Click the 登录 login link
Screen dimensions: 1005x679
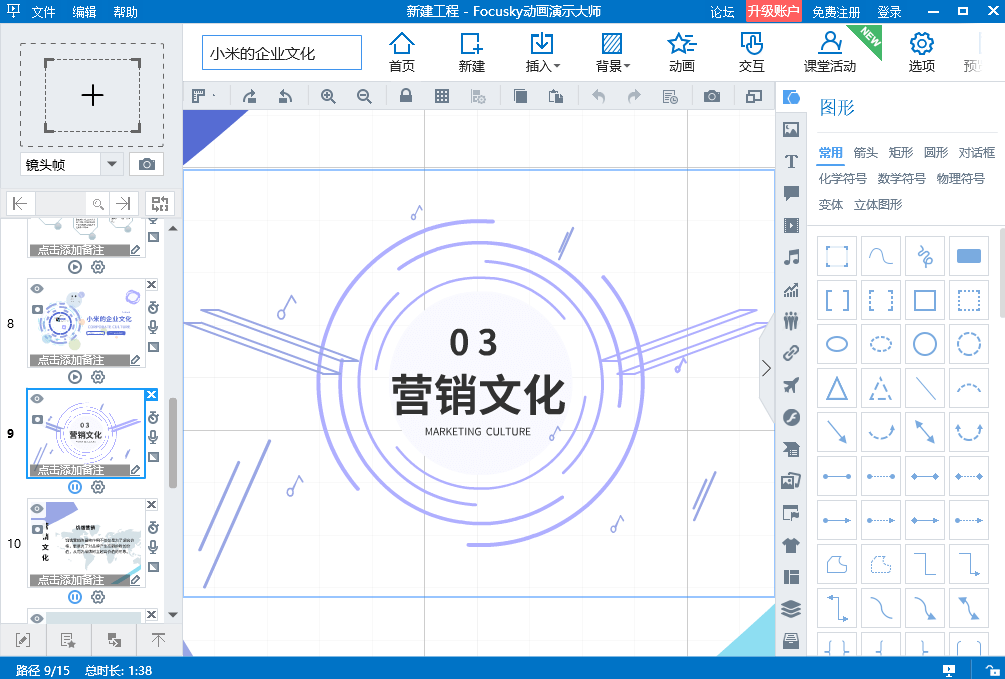[889, 12]
